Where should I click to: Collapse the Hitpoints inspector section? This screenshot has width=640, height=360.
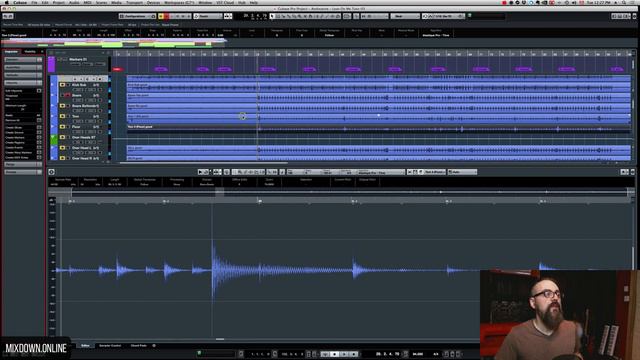(23, 83)
